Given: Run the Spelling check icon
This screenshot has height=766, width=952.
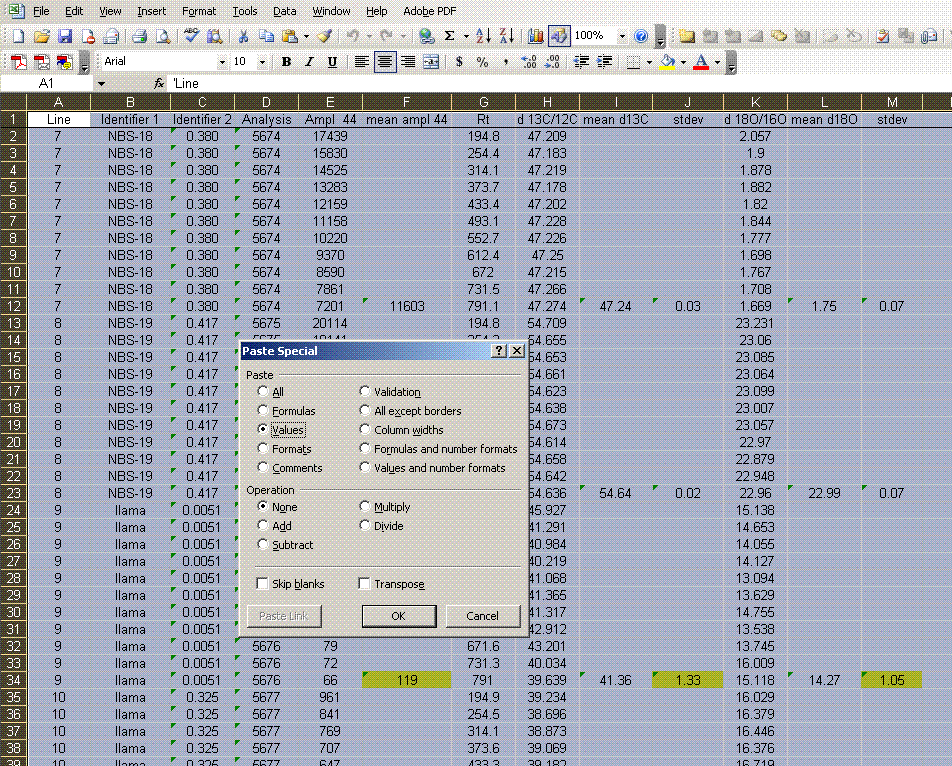Looking at the screenshot, I should coord(191,36).
